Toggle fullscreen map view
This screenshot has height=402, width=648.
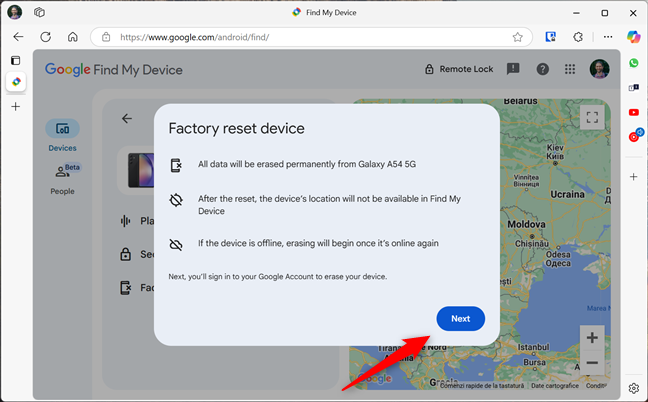pyautogui.click(x=592, y=117)
